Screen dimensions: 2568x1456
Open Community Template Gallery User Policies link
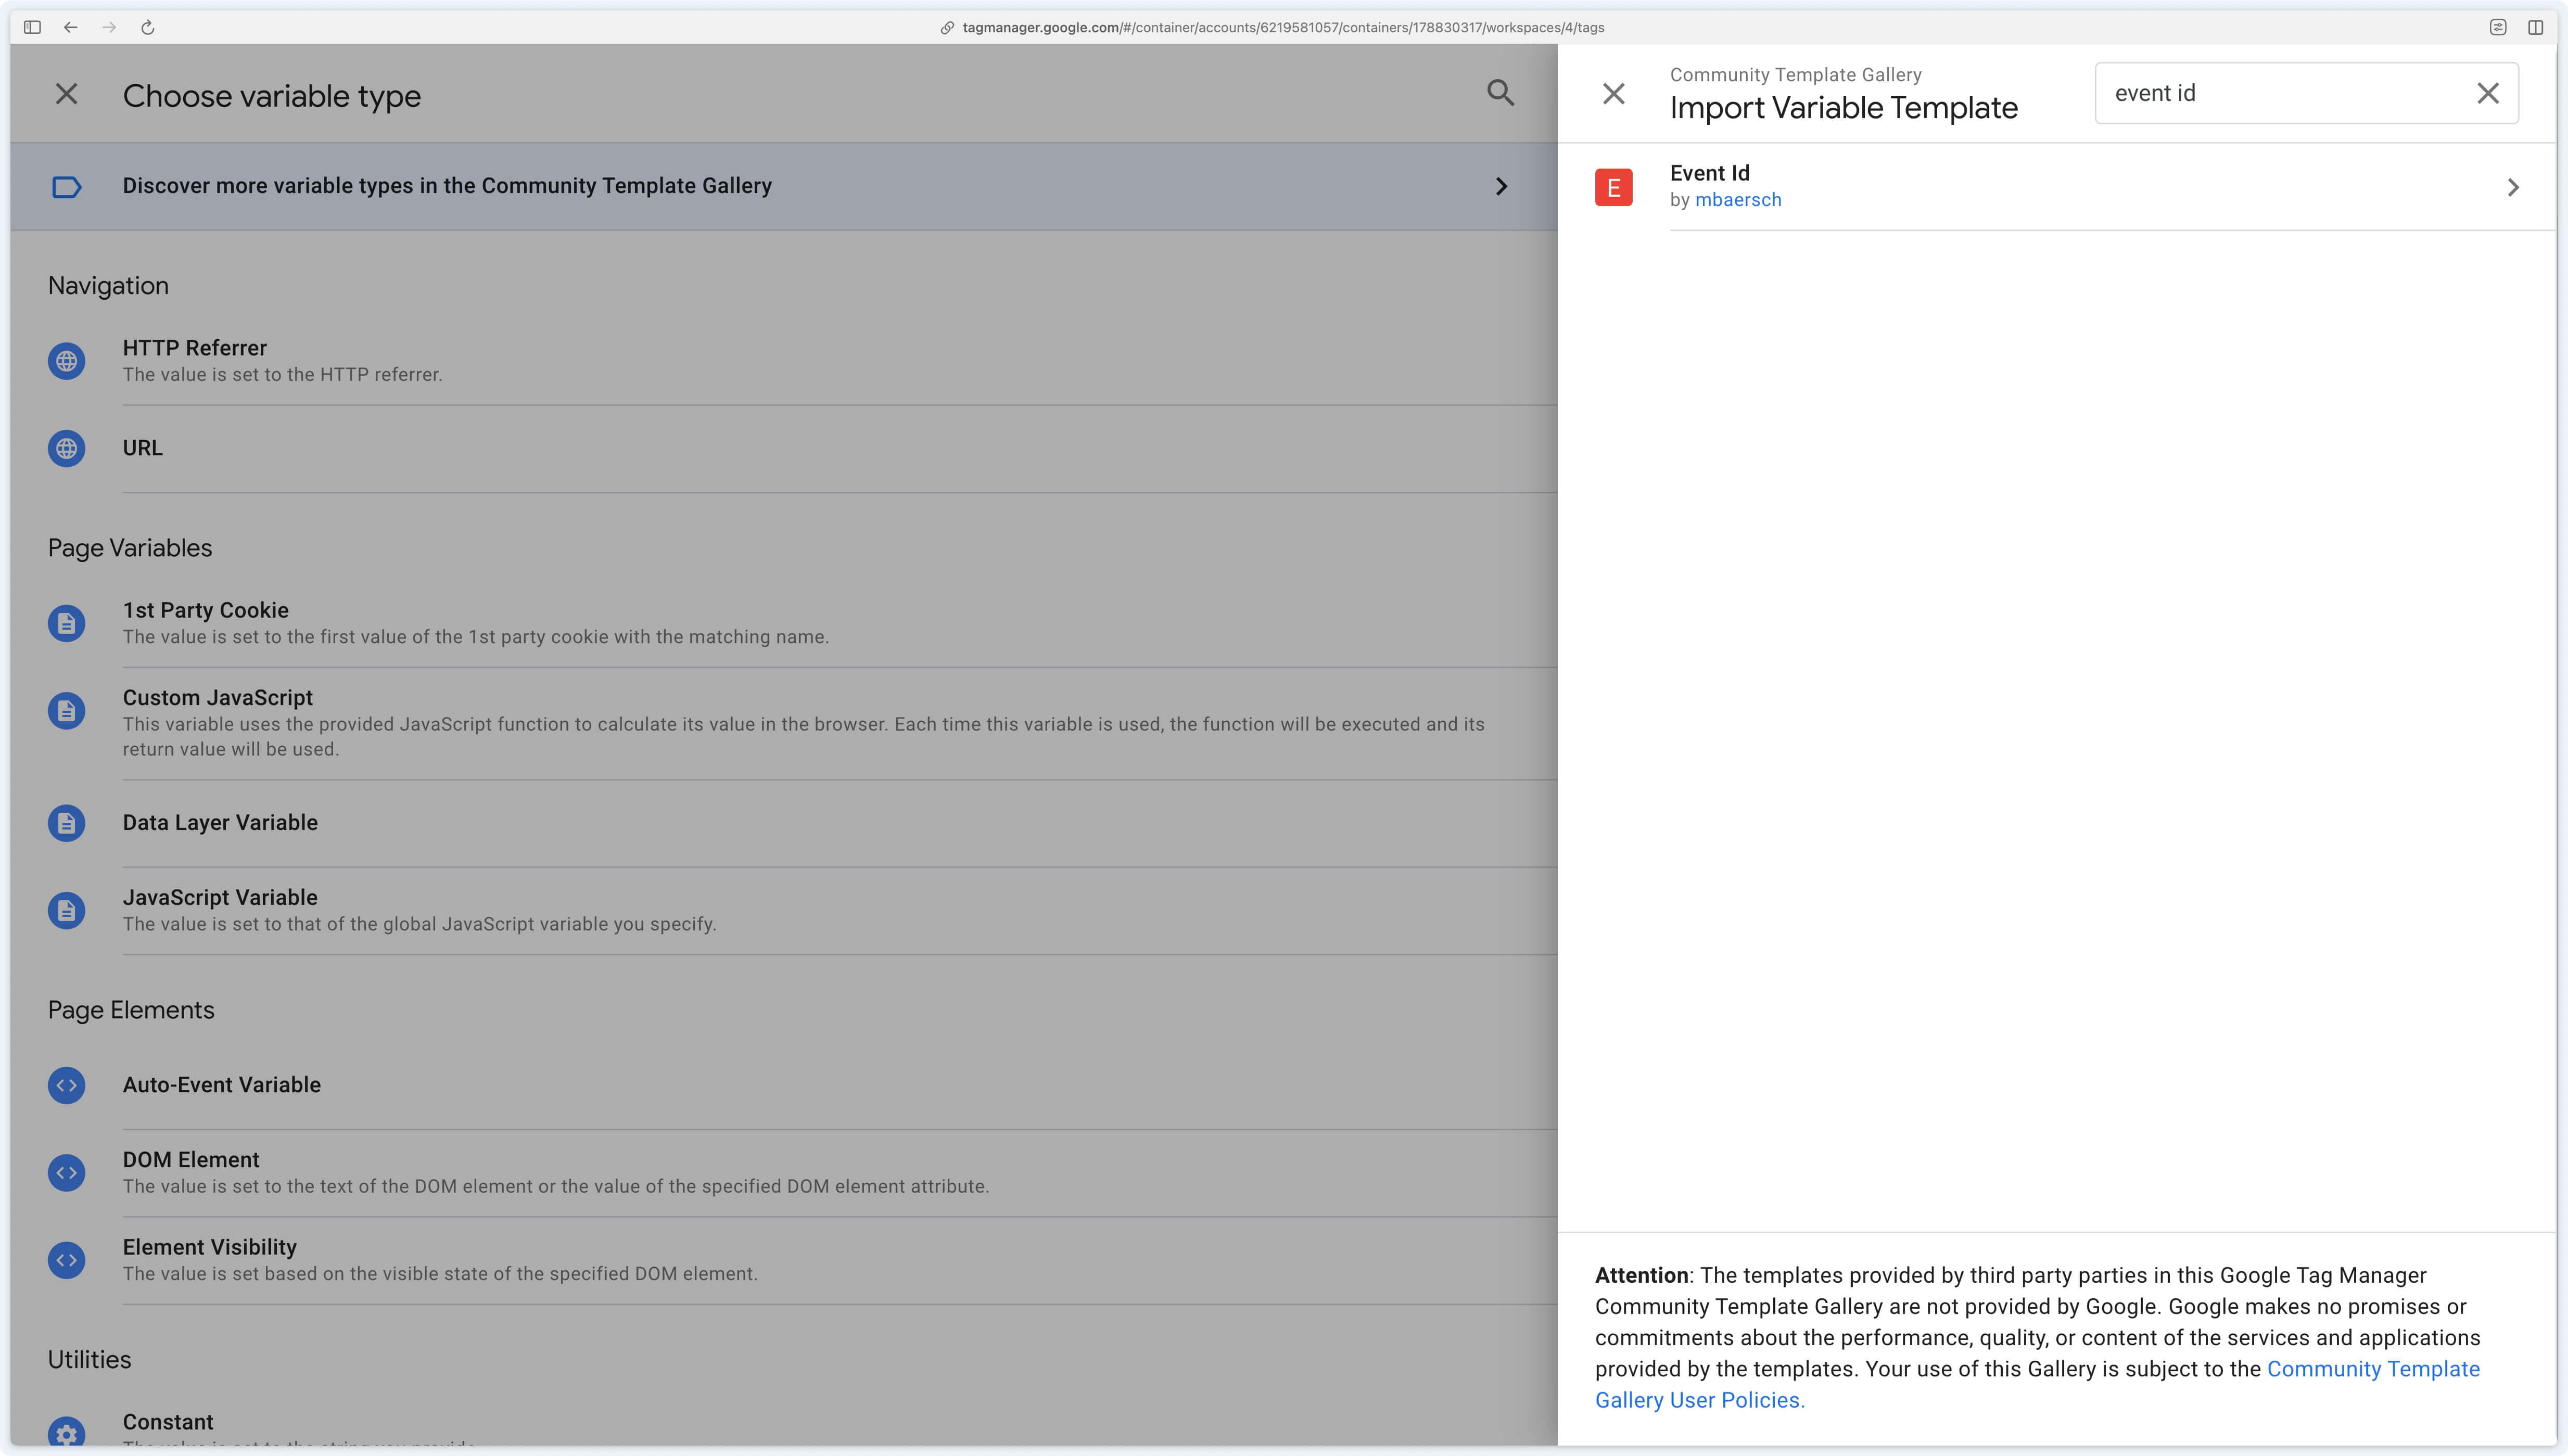(2037, 1385)
